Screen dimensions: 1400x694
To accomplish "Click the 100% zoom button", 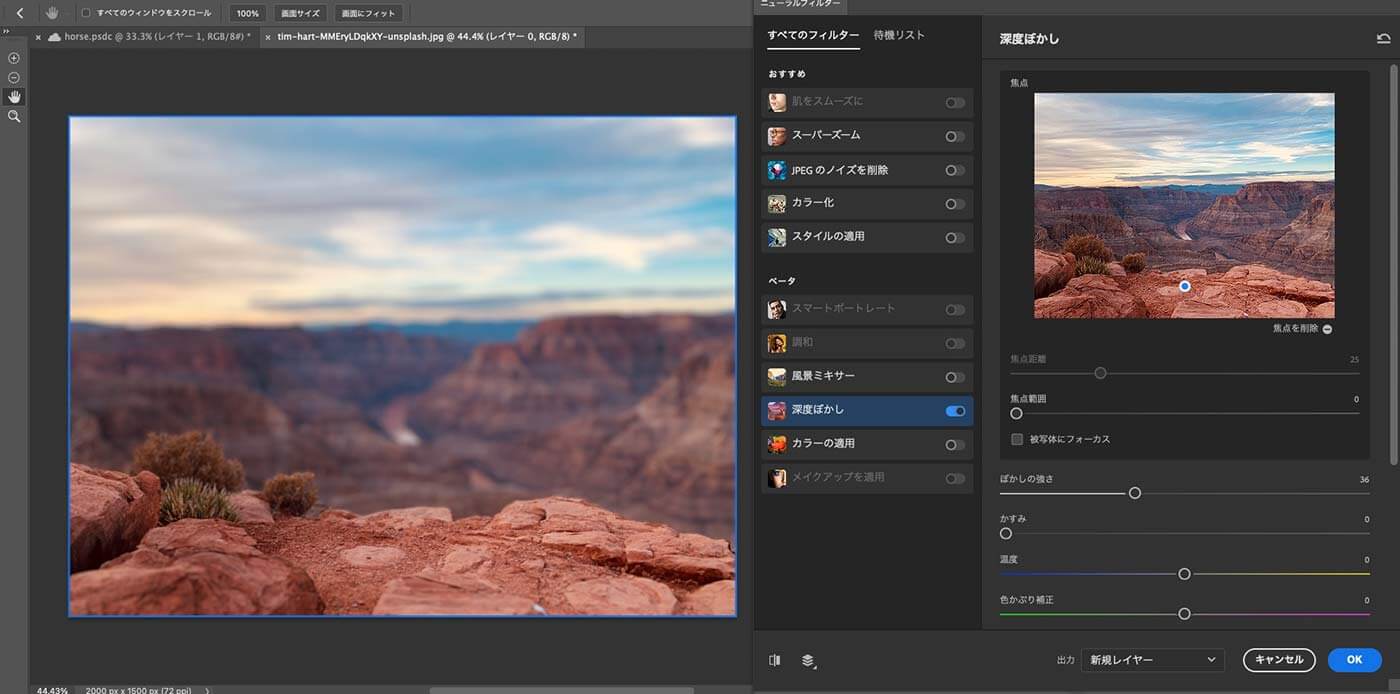I will (248, 13).
